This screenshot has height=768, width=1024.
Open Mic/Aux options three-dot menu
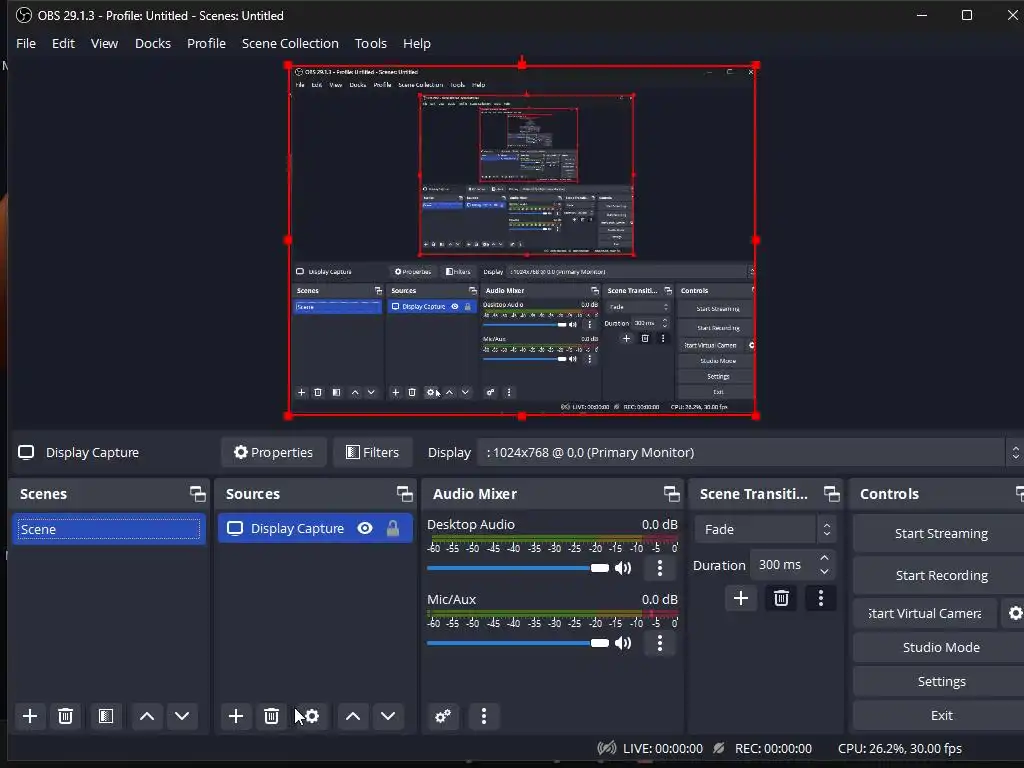pyautogui.click(x=660, y=643)
